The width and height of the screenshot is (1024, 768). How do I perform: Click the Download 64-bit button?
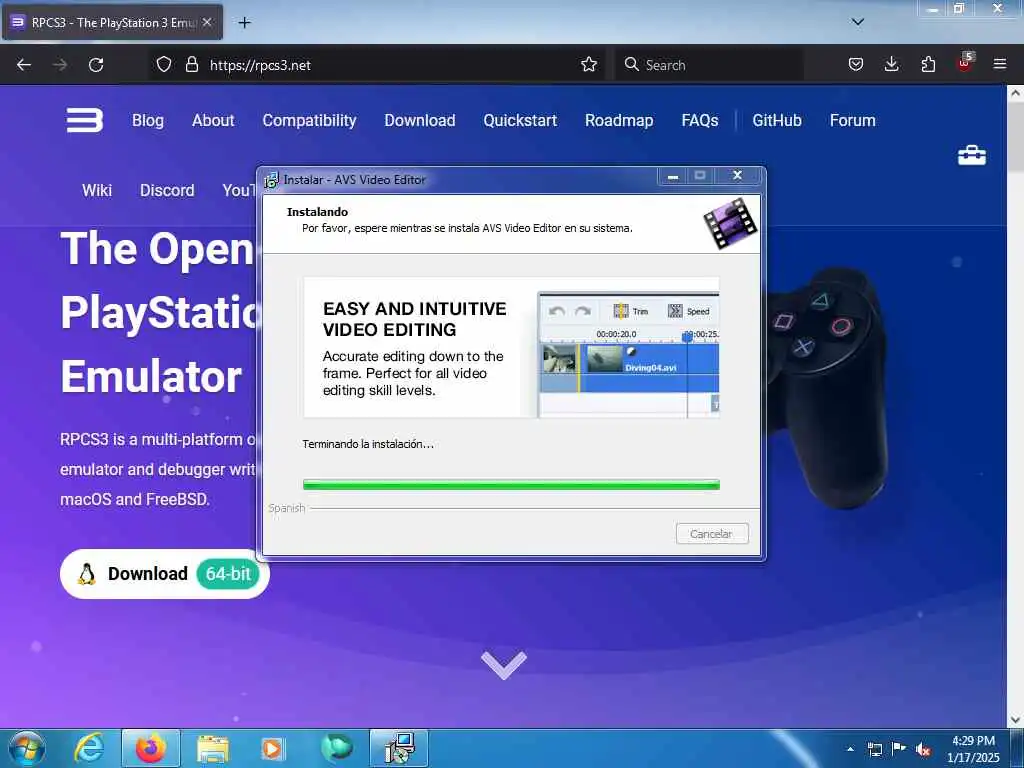(x=165, y=573)
